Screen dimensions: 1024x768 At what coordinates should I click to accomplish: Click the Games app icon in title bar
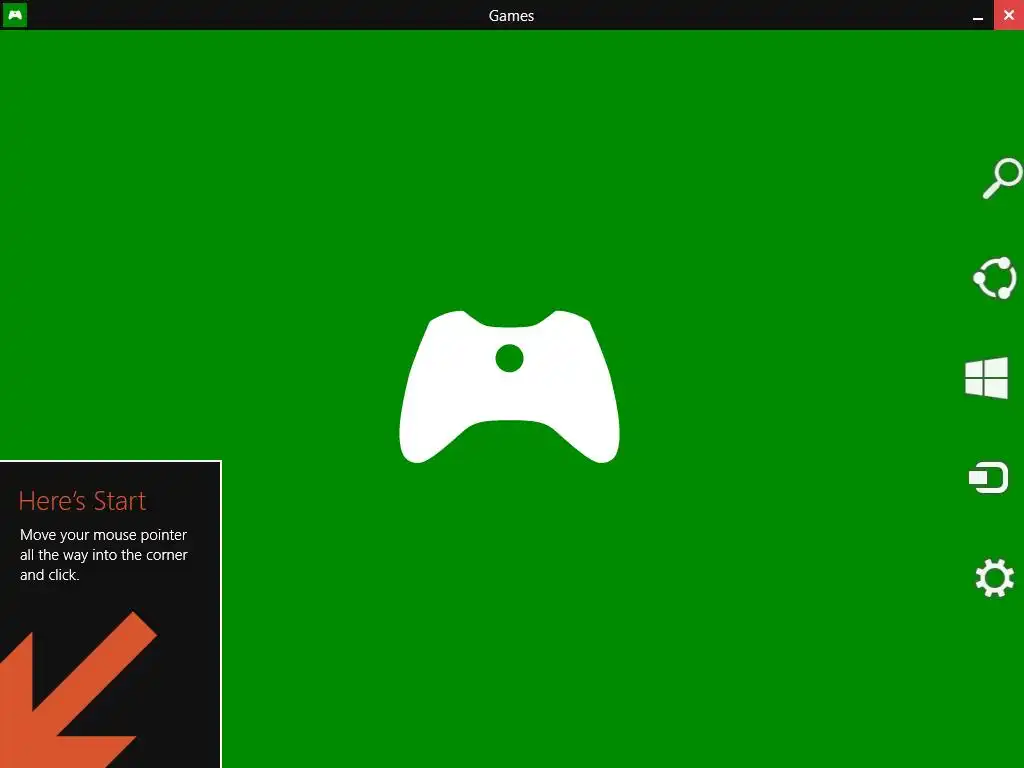pyautogui.click(x=14, y=14)
